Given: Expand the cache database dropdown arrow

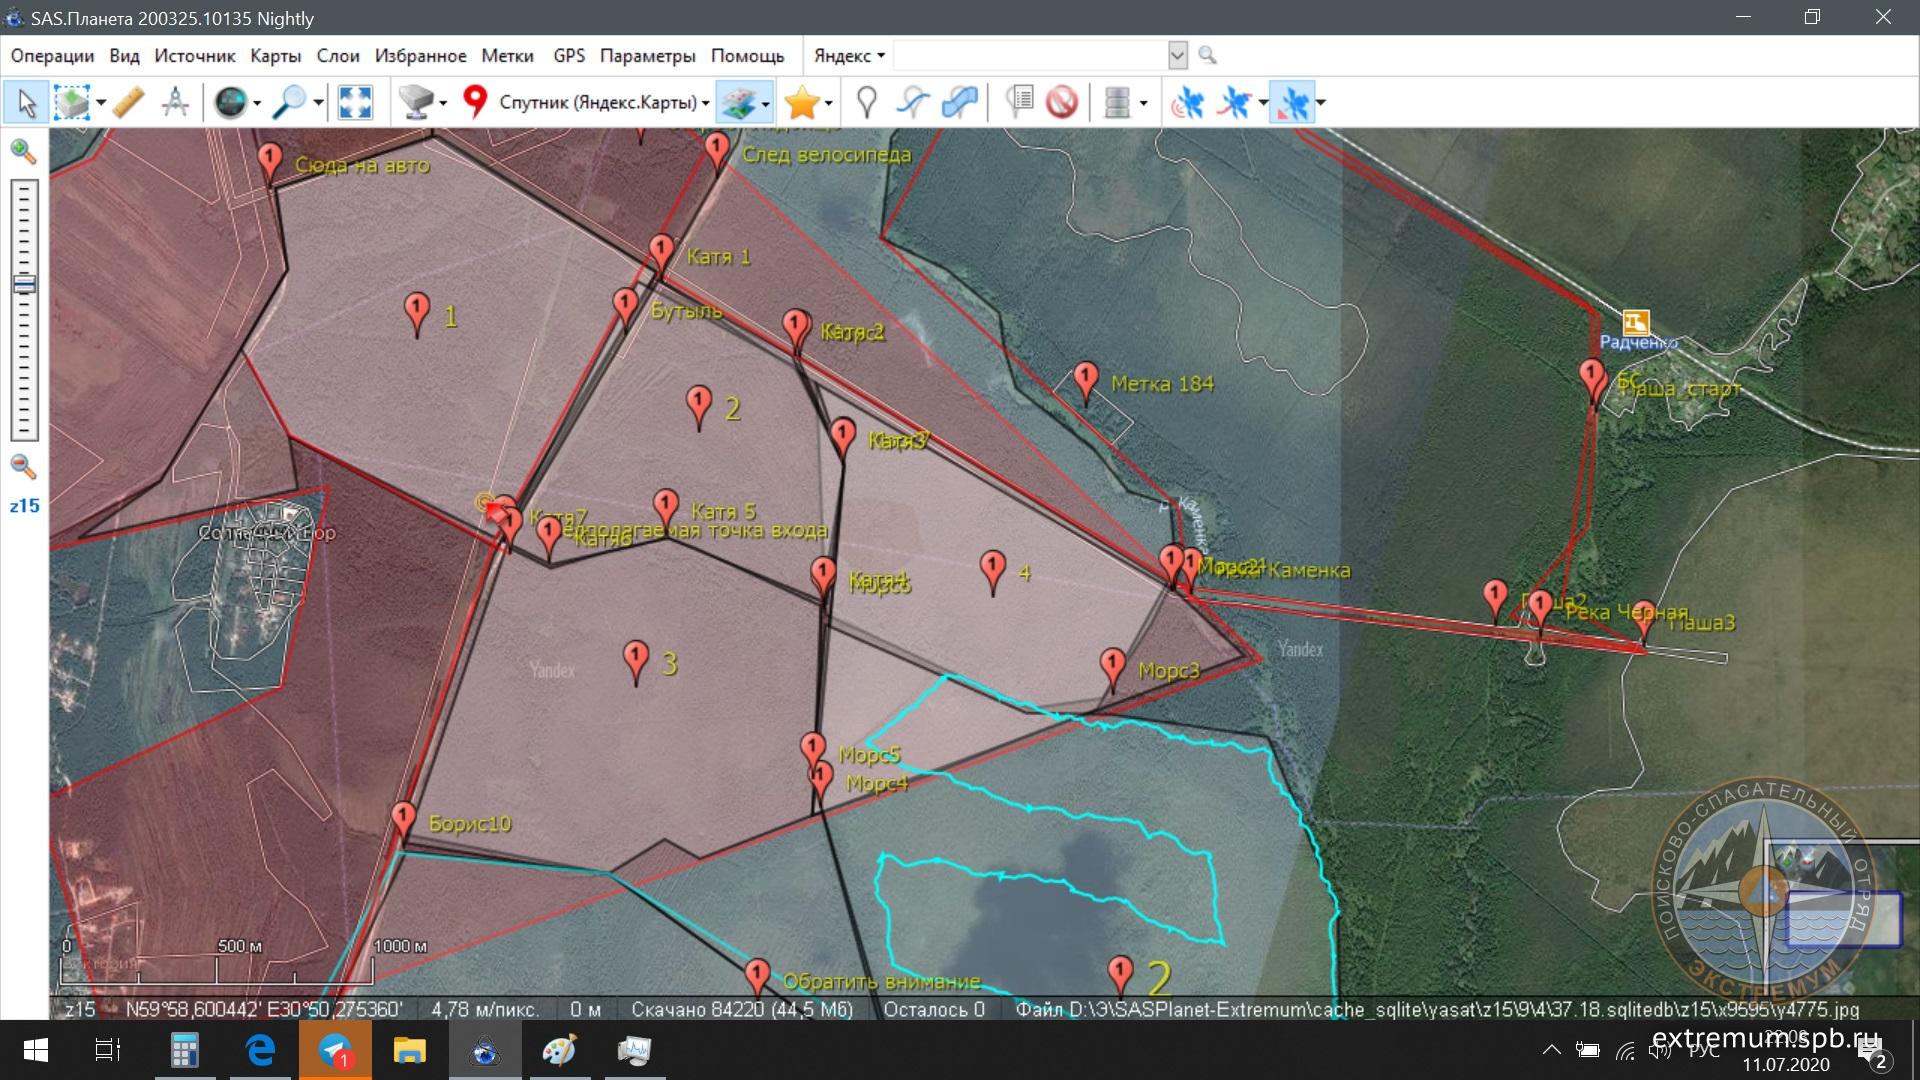Looking at the screenshot, I should coord(1143,103).
